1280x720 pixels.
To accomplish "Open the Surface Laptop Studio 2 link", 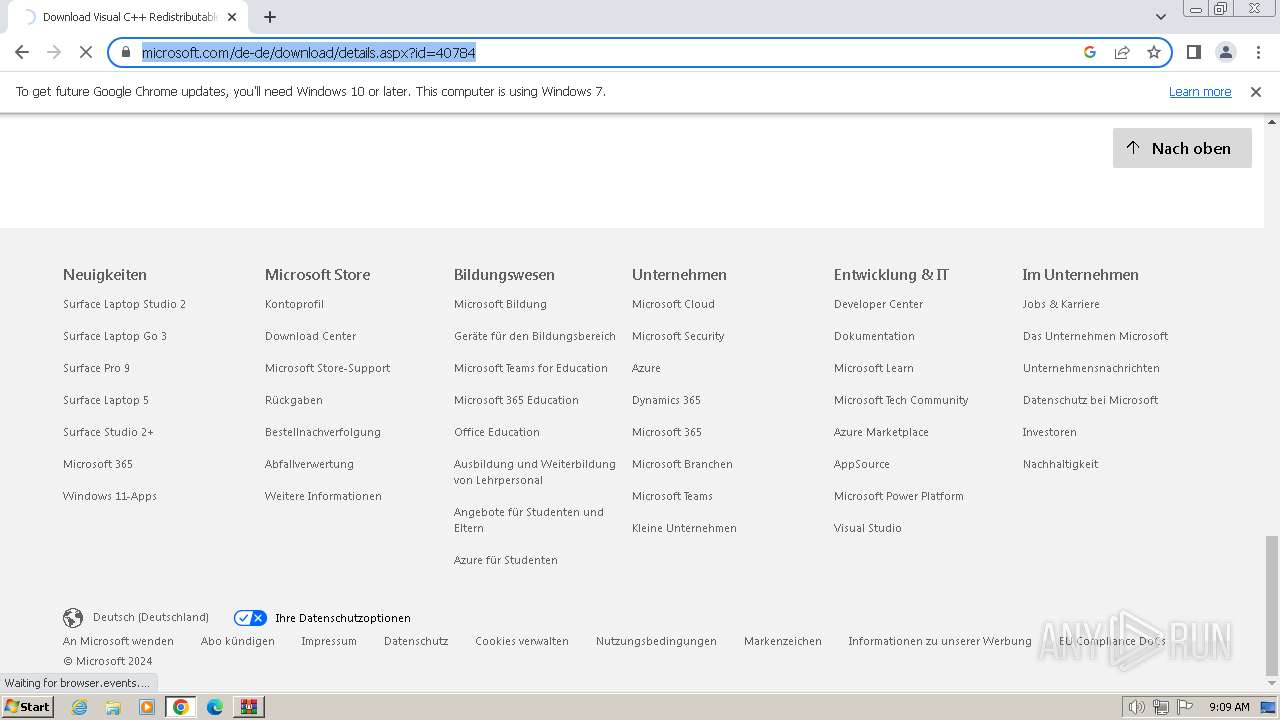I will point(124,304).
